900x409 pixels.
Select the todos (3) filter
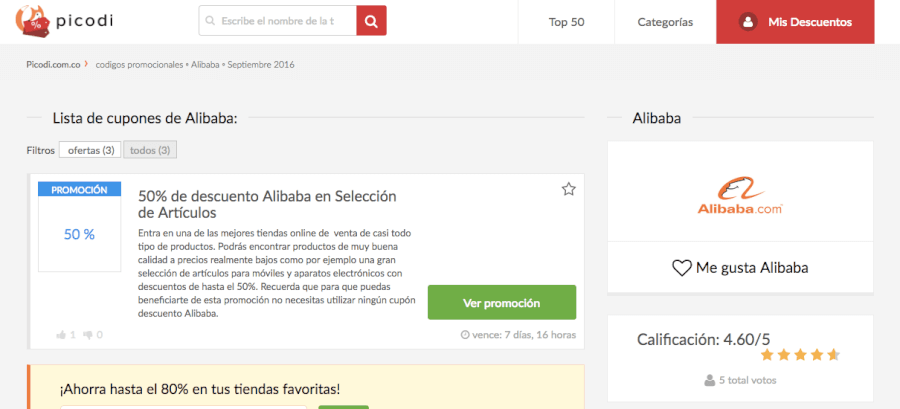tap(150, 150)
